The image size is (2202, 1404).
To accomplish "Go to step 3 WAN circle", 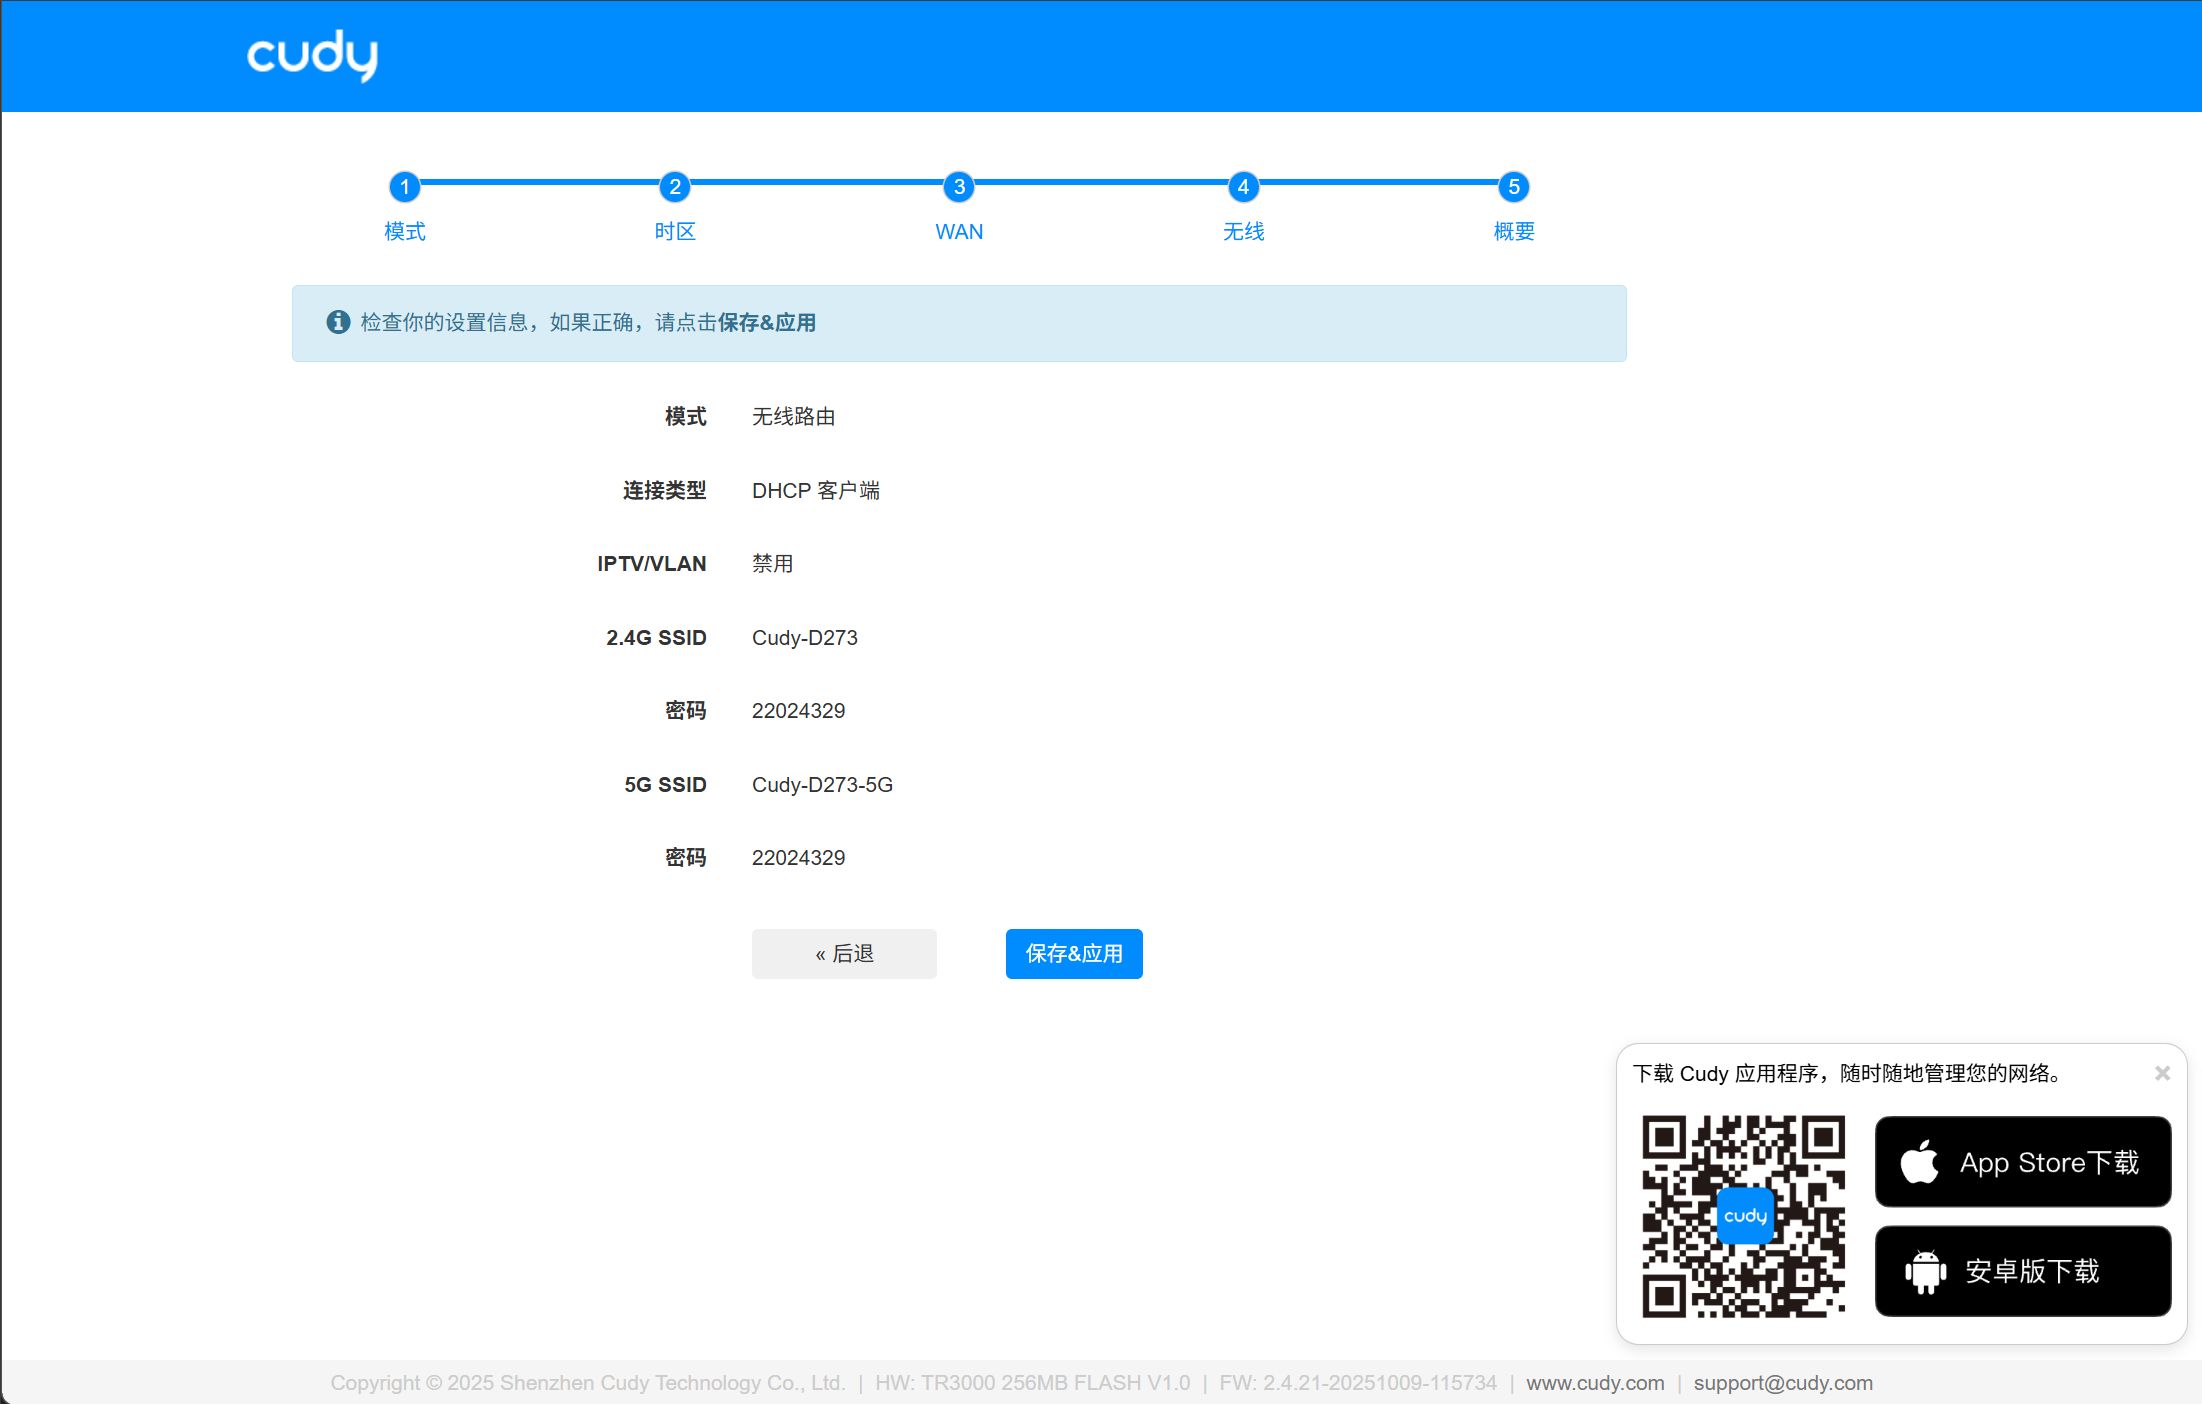I will pos(959,187).
